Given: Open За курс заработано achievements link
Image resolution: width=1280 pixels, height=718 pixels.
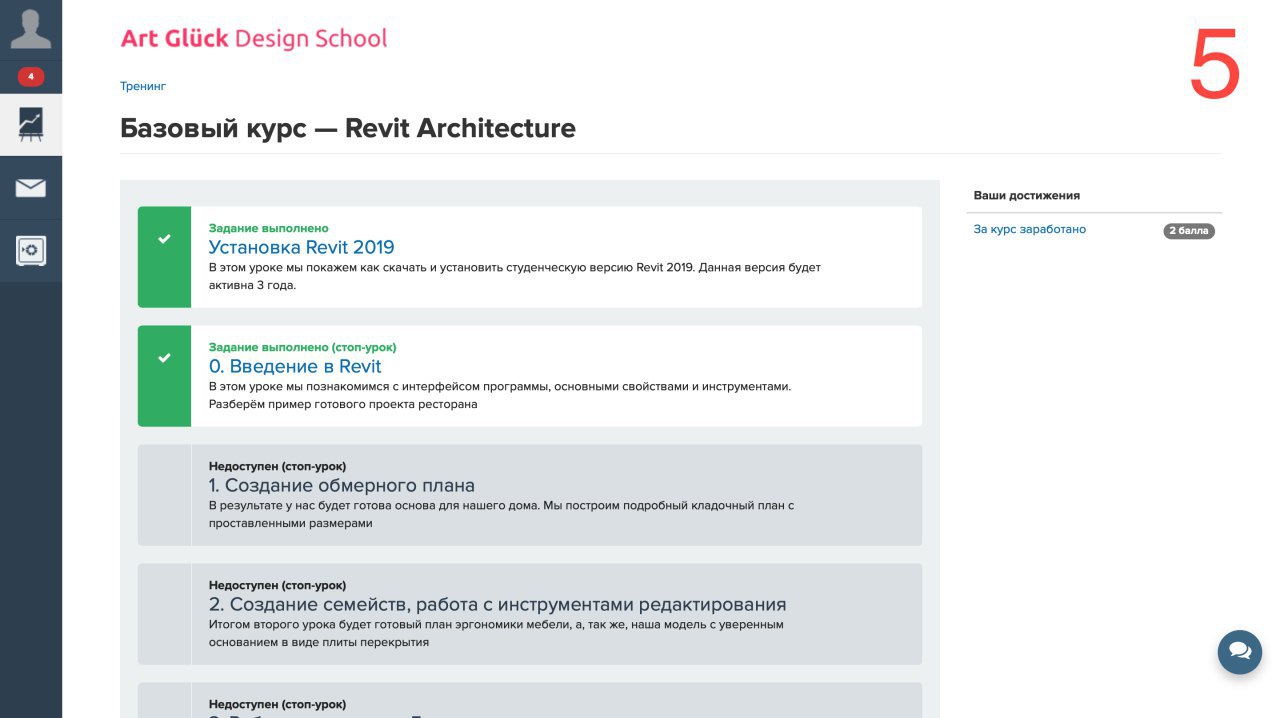Looking at the screenshot, I should coord(1030,229).
